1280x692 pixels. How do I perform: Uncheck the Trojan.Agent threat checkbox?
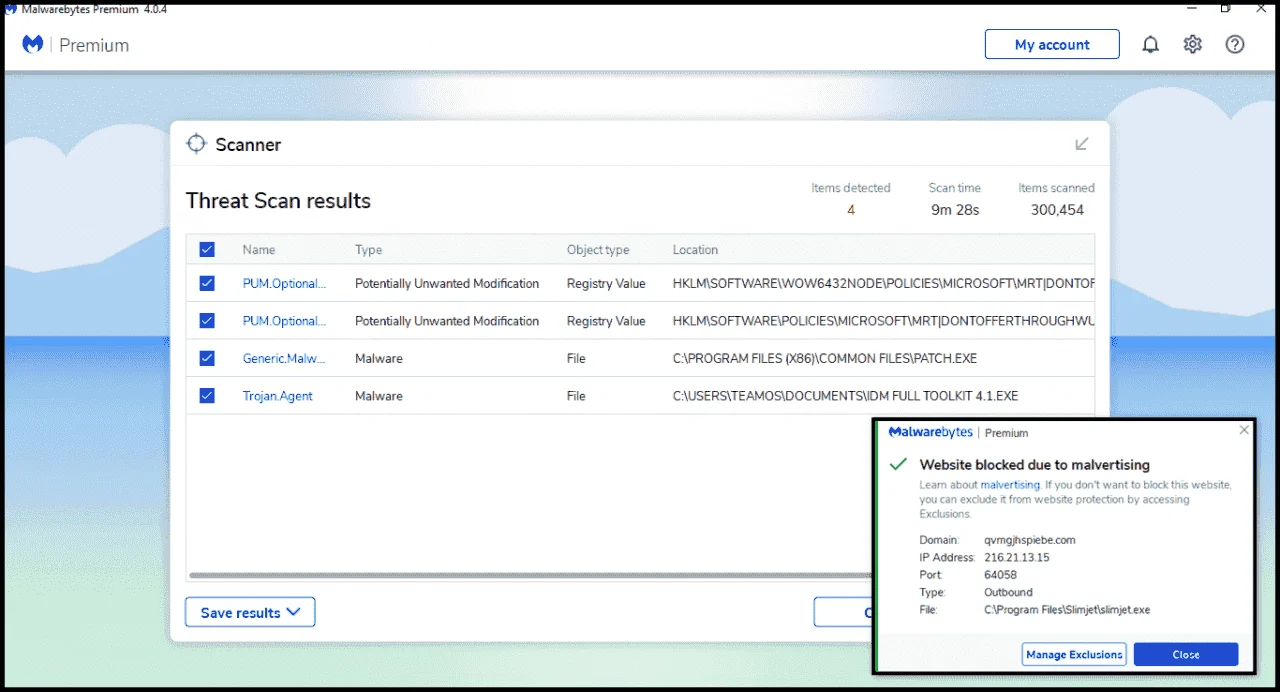point(207,395)
